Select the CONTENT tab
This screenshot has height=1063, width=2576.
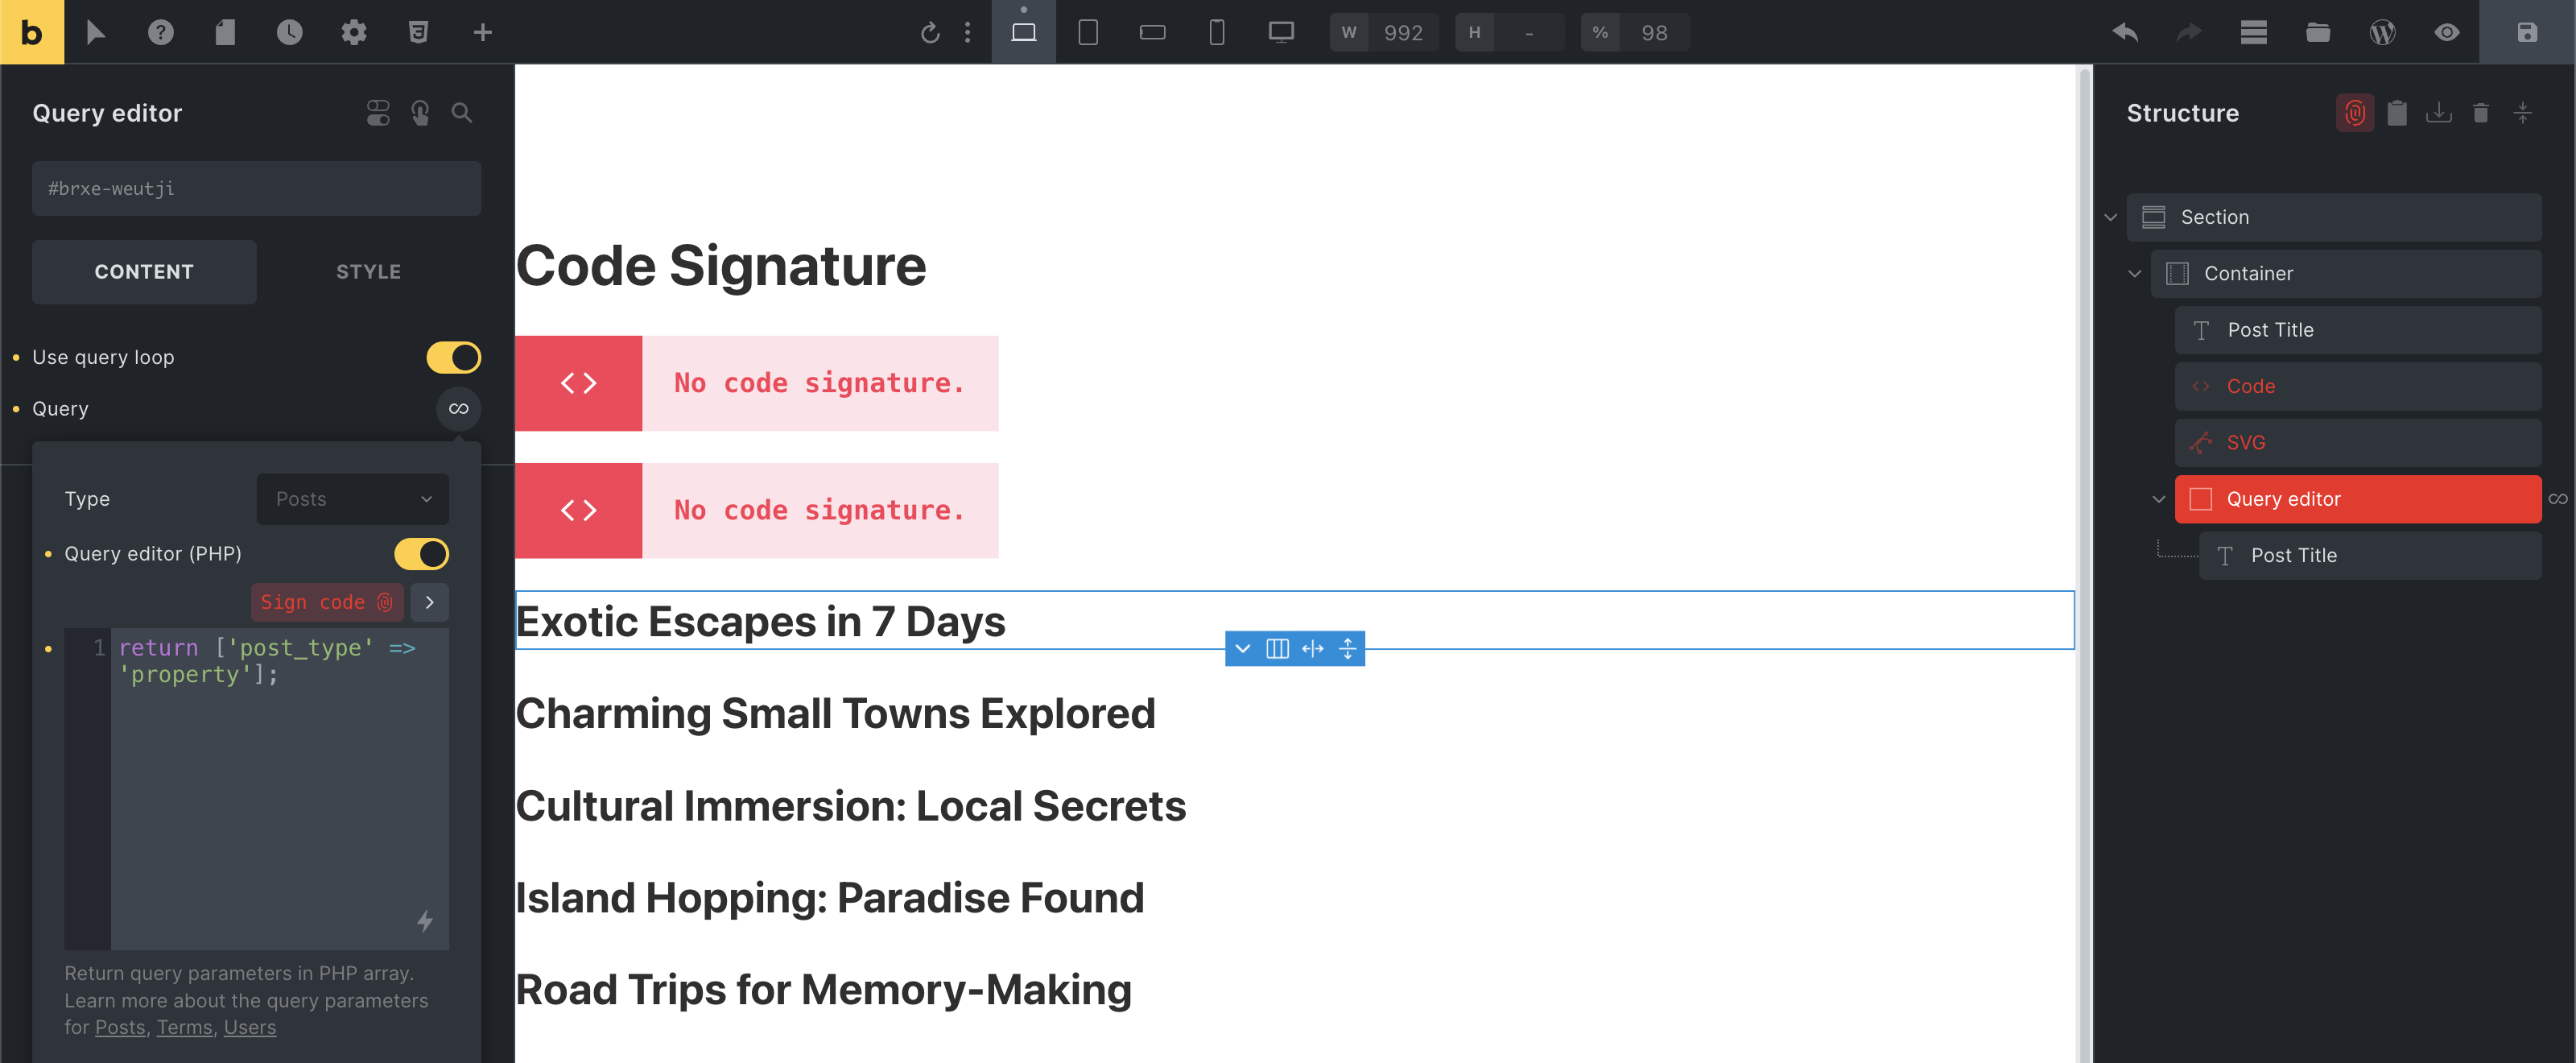tap(144, 271)
